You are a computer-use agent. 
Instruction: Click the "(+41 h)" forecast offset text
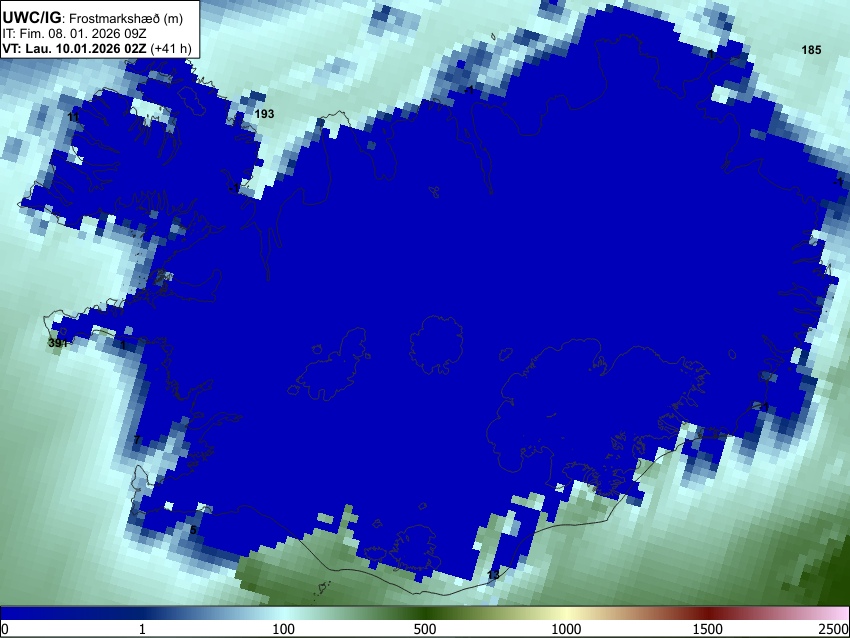tap(171, 48)
